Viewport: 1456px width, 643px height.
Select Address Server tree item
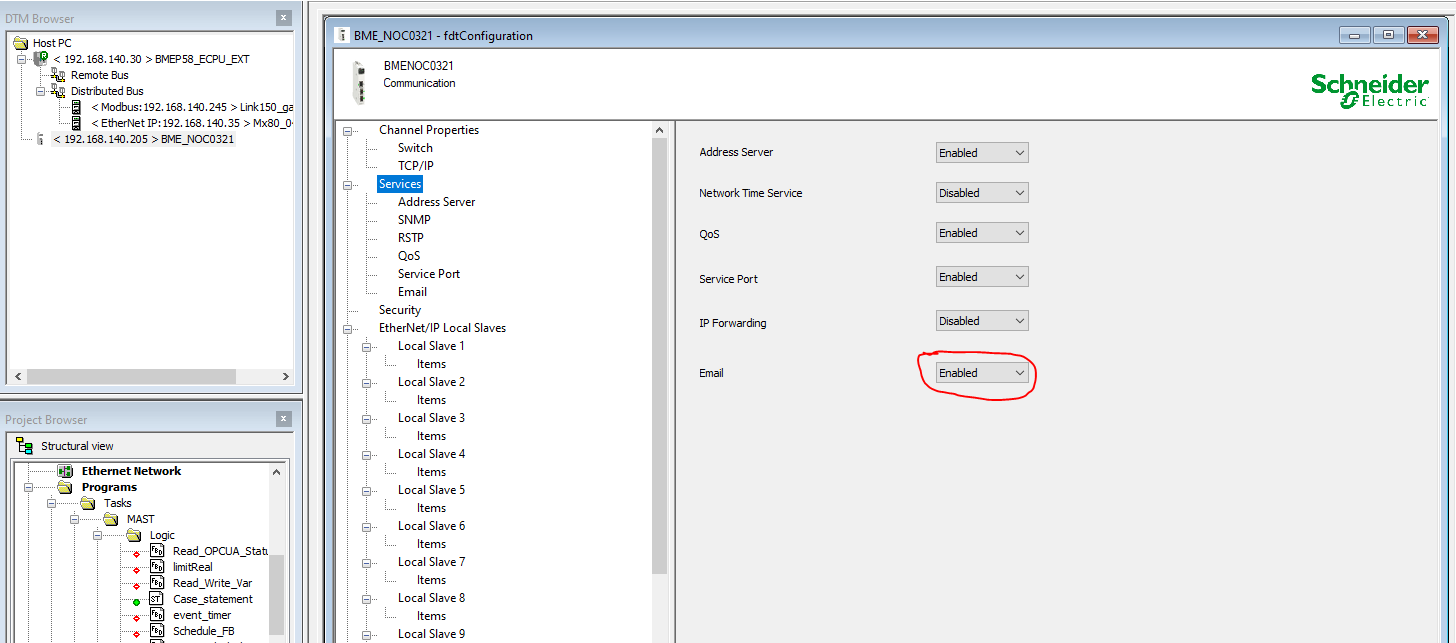[436, 202]
